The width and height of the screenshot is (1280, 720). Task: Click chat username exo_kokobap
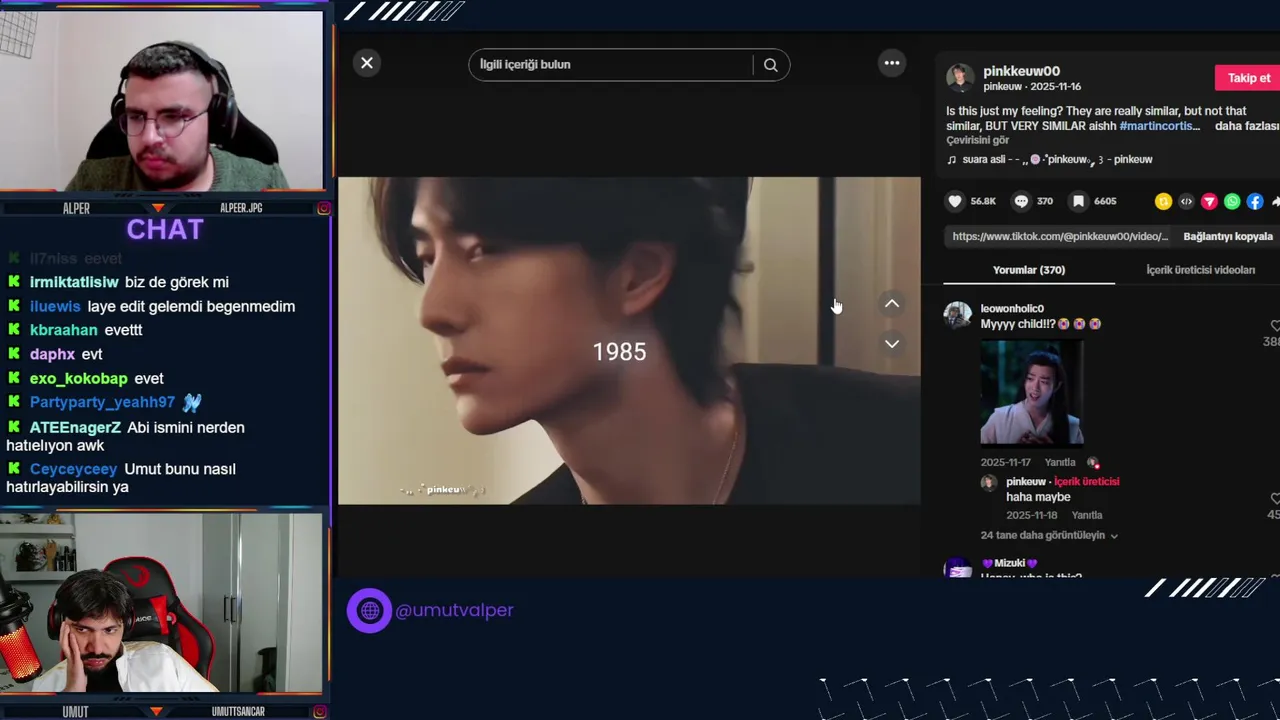point(79,379)
